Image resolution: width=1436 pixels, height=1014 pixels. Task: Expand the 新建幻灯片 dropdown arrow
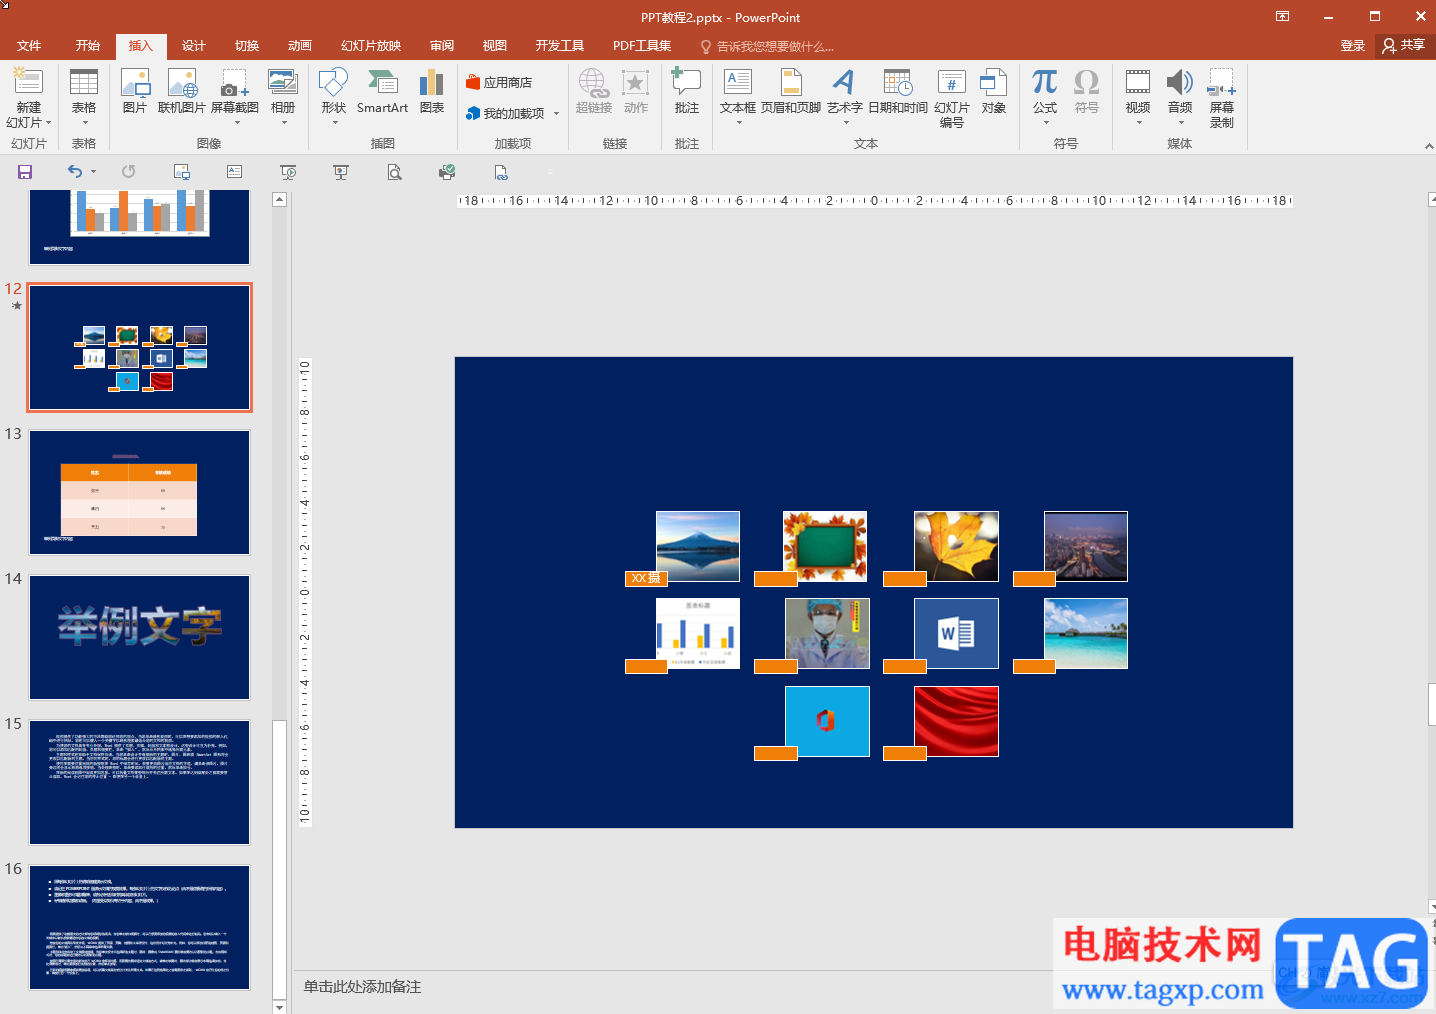[x=48, y=123]
